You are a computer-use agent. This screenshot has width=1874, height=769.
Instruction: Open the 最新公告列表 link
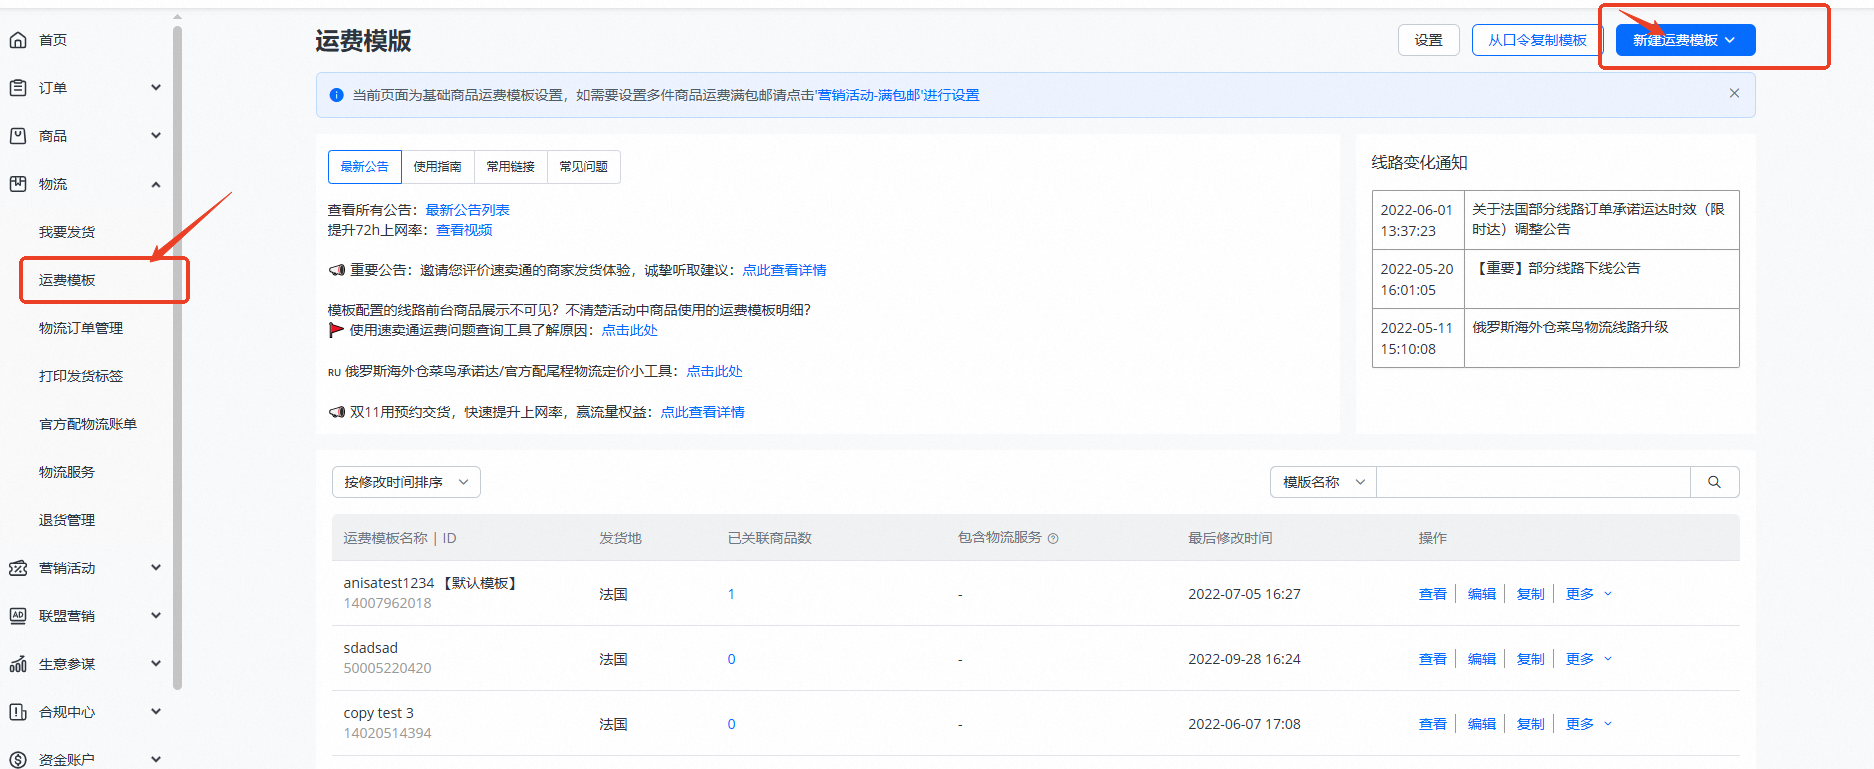(467, 210)
